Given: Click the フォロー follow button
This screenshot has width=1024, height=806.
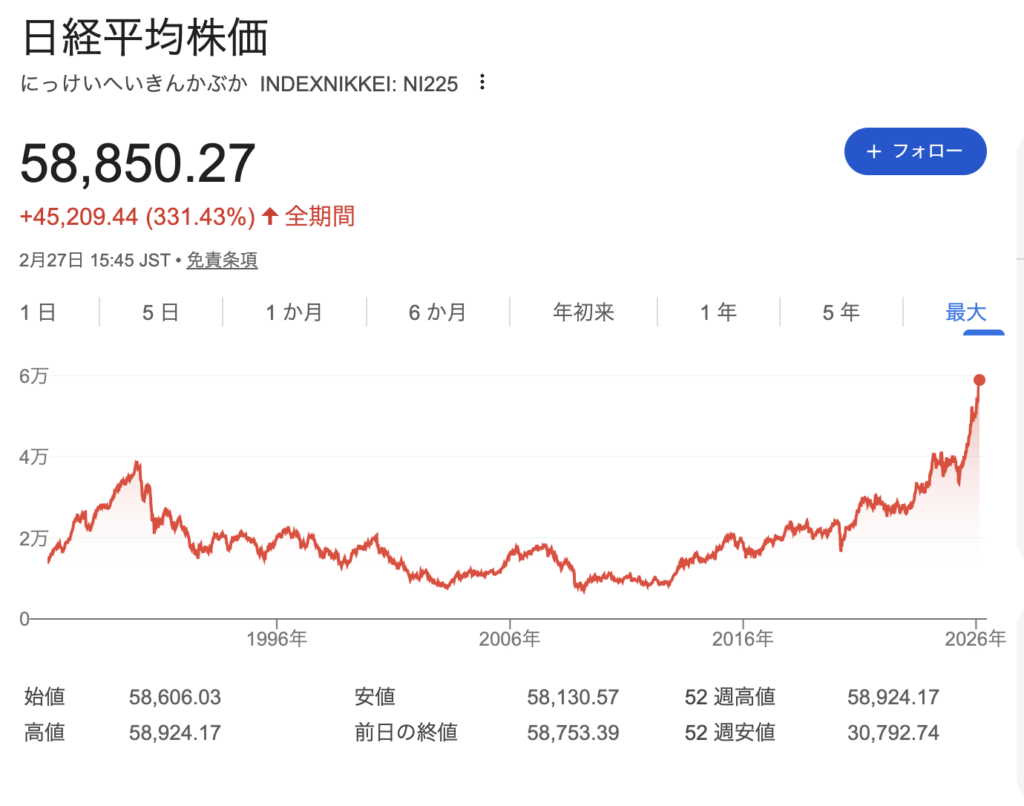Looking at the screenshot, I should [x=915, y=151].
